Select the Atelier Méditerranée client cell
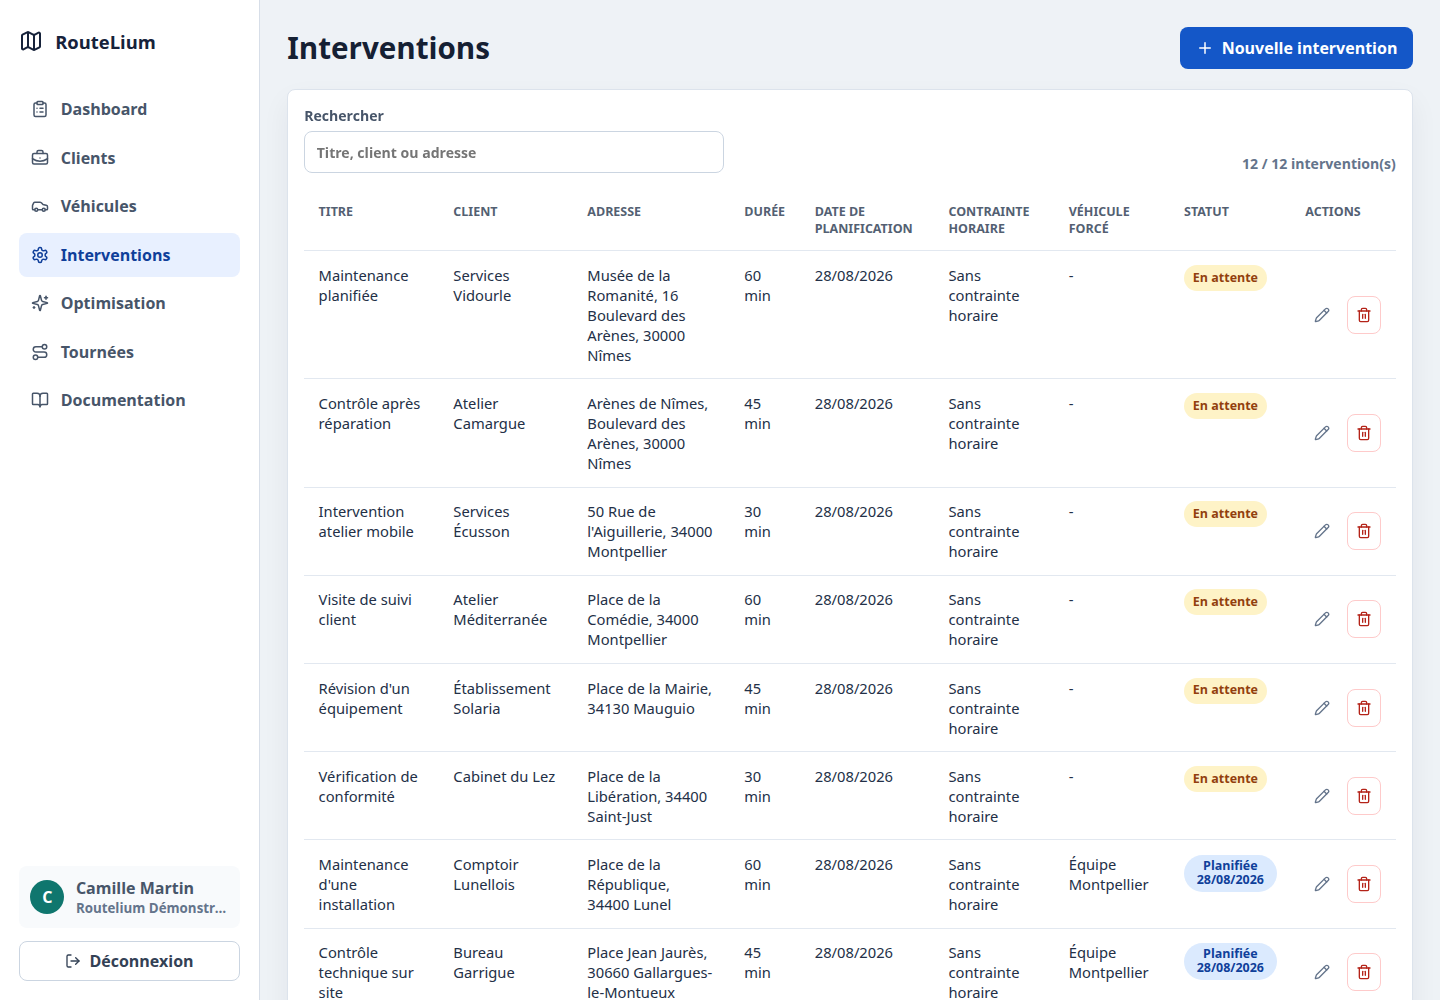 500,610
